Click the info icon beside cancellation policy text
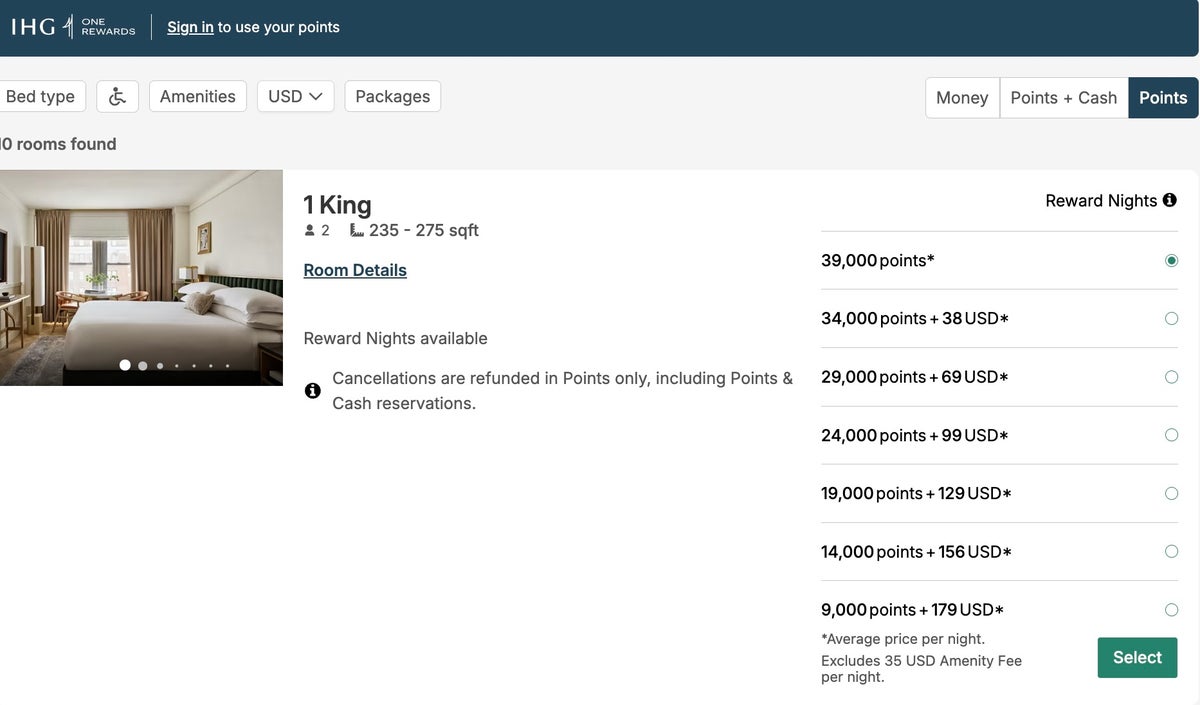The height and width of the screenshot is (705, 1200). pyautogui.click(x=312, y=390)
